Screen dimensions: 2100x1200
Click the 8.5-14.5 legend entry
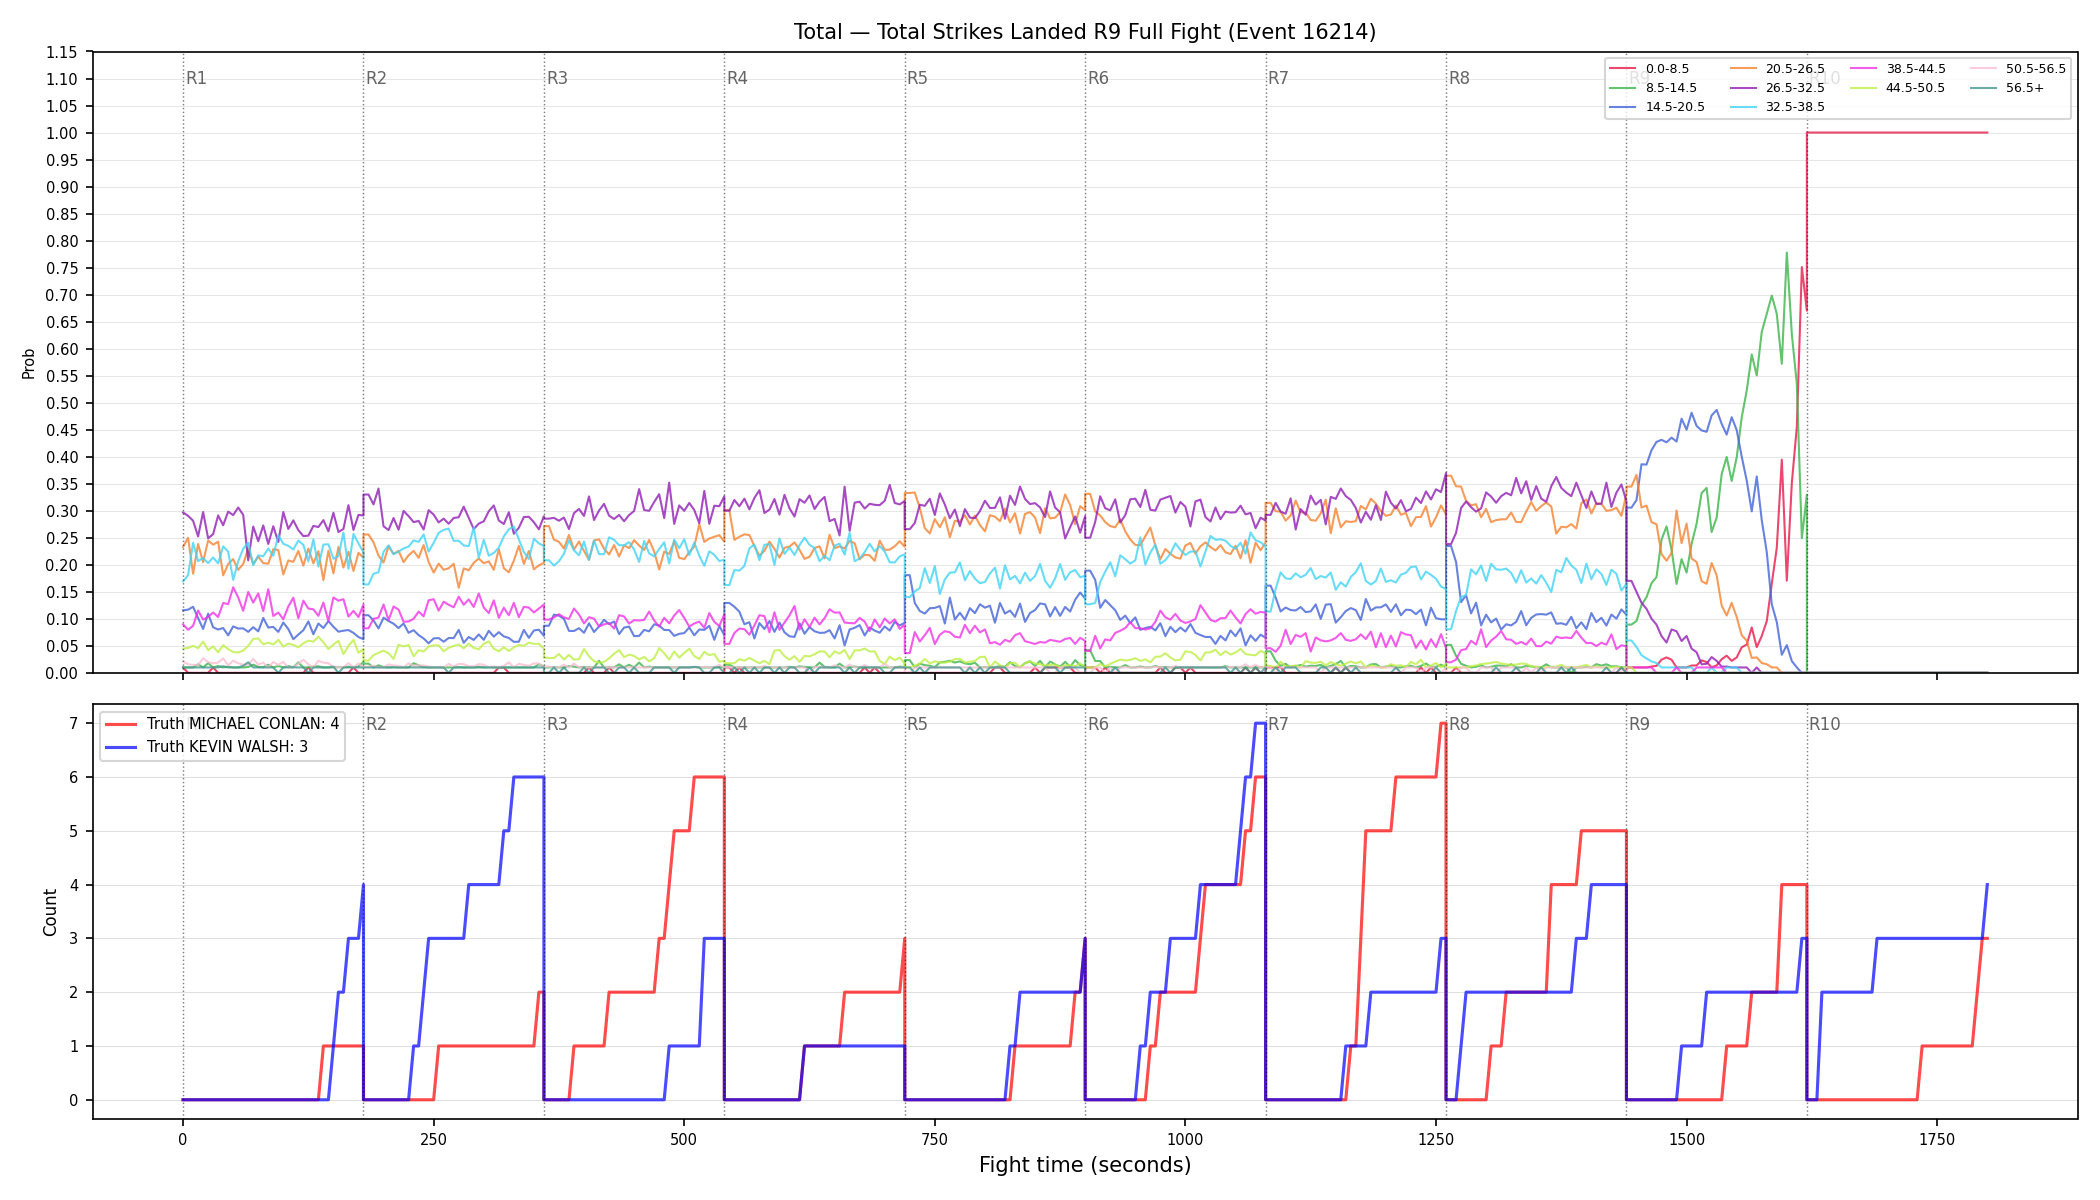point(1653,88)
